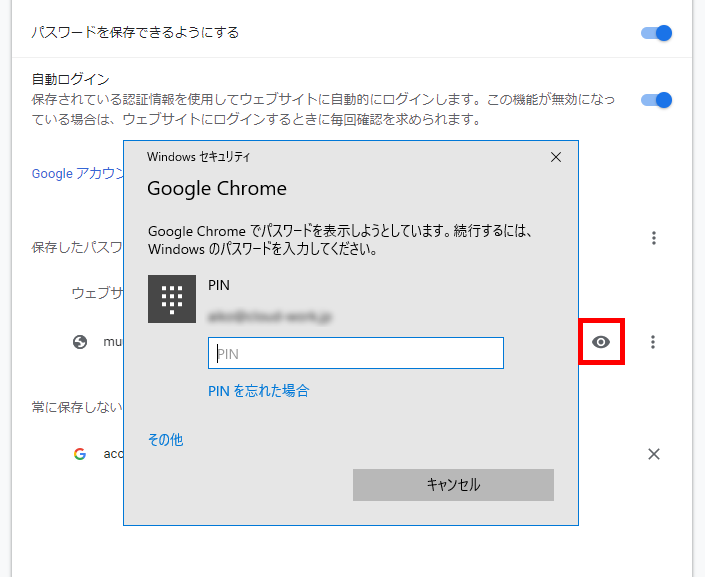Click the Google Chrome heading in dialog
This screenshot has width=705, height=577.
[217, 188]
